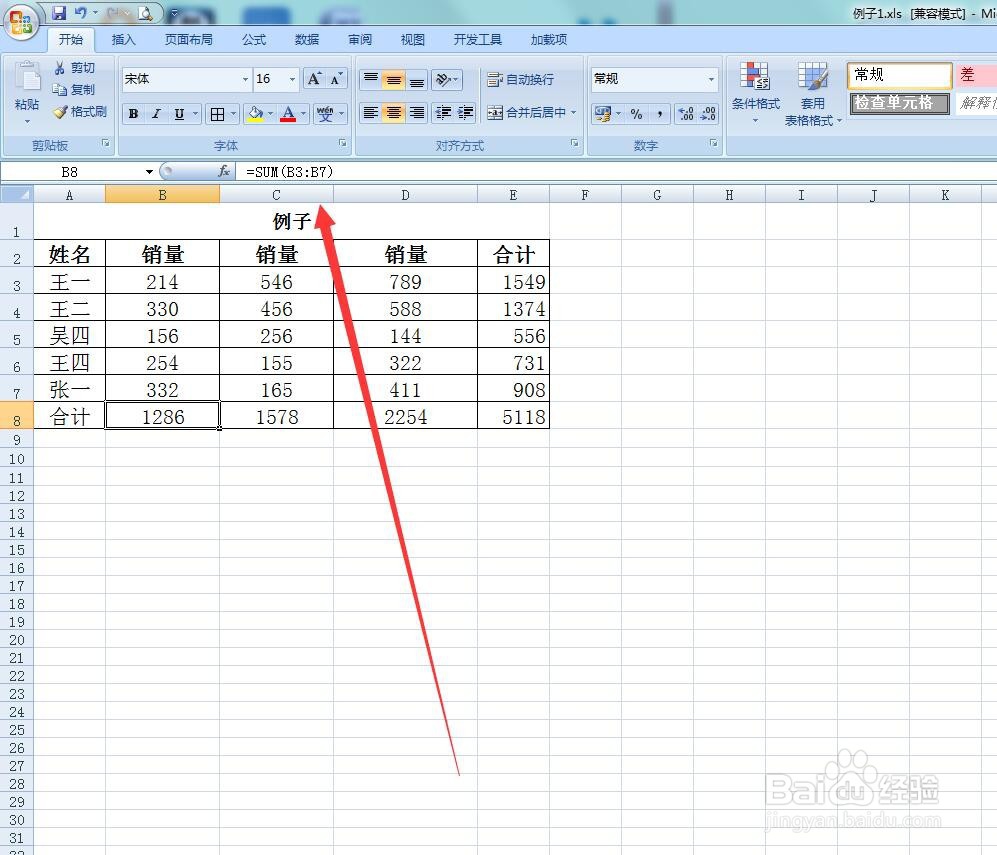Screen dimensions: 997x855
Task: Open the Name Box dropdown arrow
Action: (x=149, y=172)
